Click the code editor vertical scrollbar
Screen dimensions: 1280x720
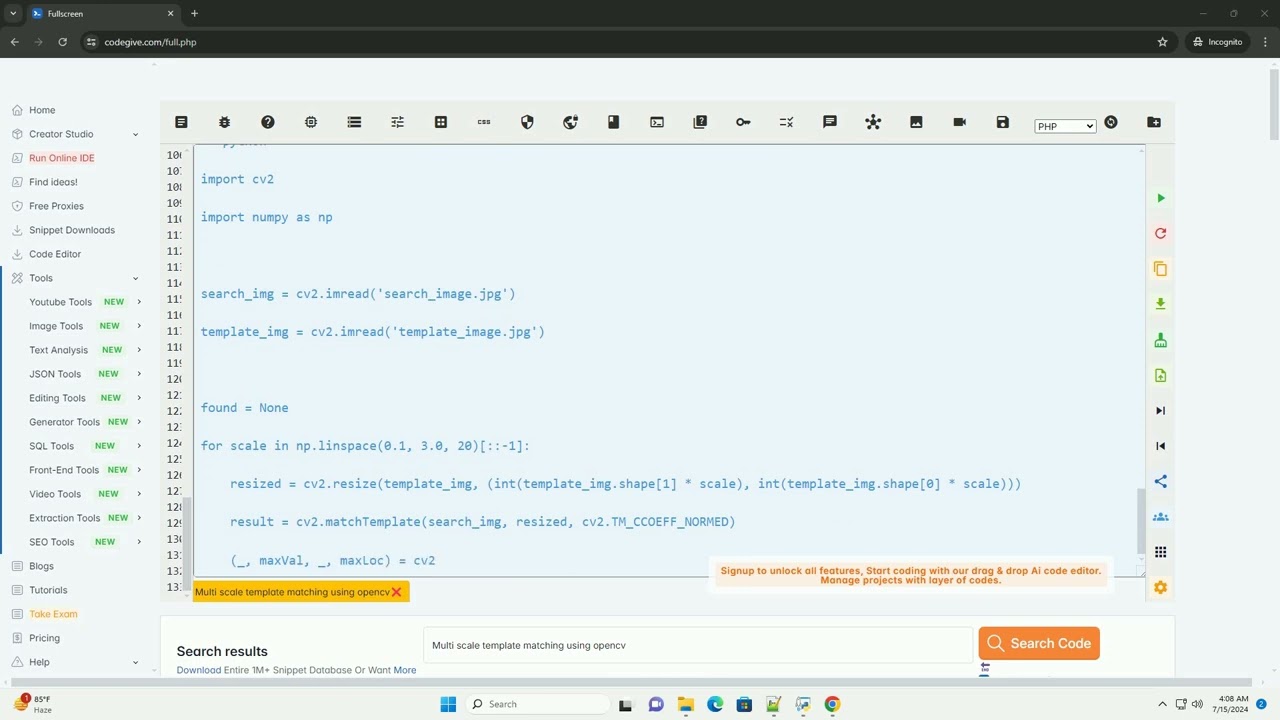click(1141, 520)
